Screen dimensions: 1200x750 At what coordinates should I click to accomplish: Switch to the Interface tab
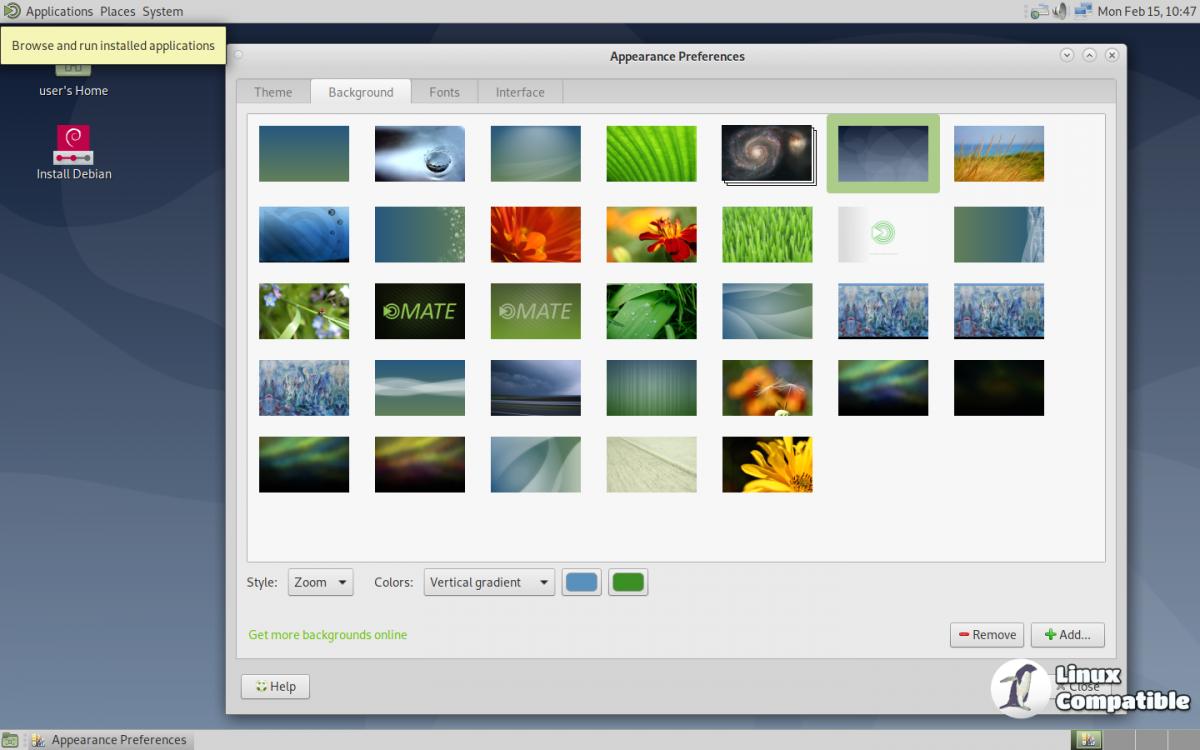[520, 92]
